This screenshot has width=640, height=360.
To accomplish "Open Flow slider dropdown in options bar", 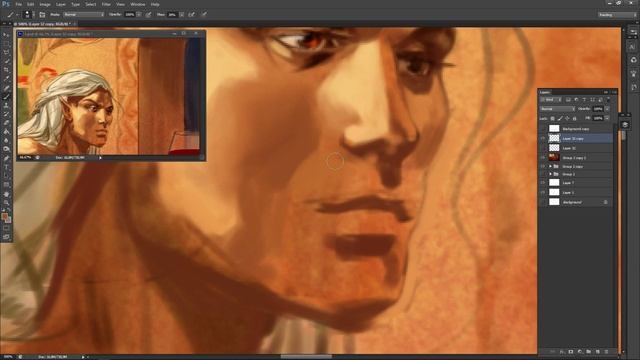I will click(x=181, y=15).
